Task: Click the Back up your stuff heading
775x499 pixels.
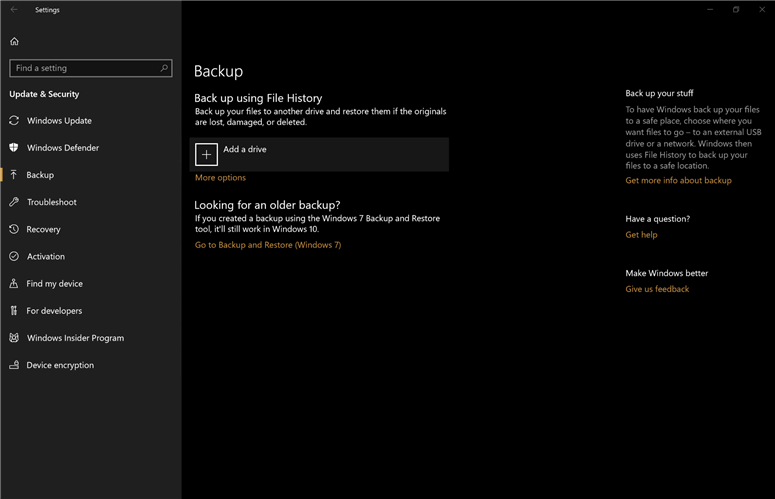Action: [x=659, y=93]
